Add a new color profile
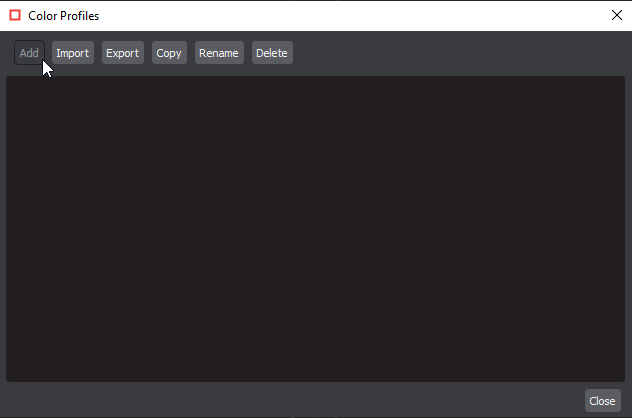The width and height of the screenshot is (632, 418). pos(29,53)
